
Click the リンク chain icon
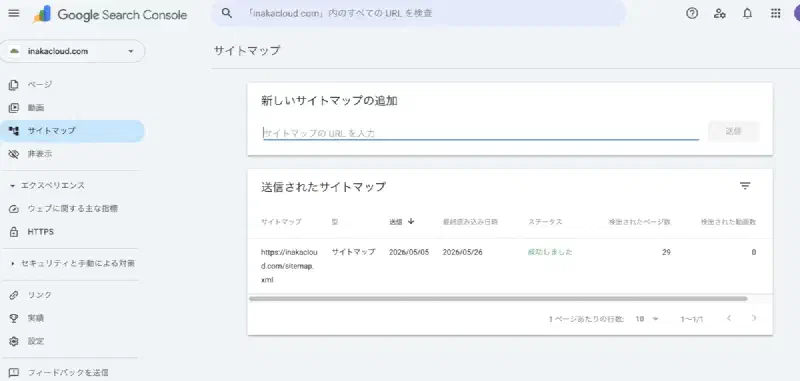click(x=14, y=295)
